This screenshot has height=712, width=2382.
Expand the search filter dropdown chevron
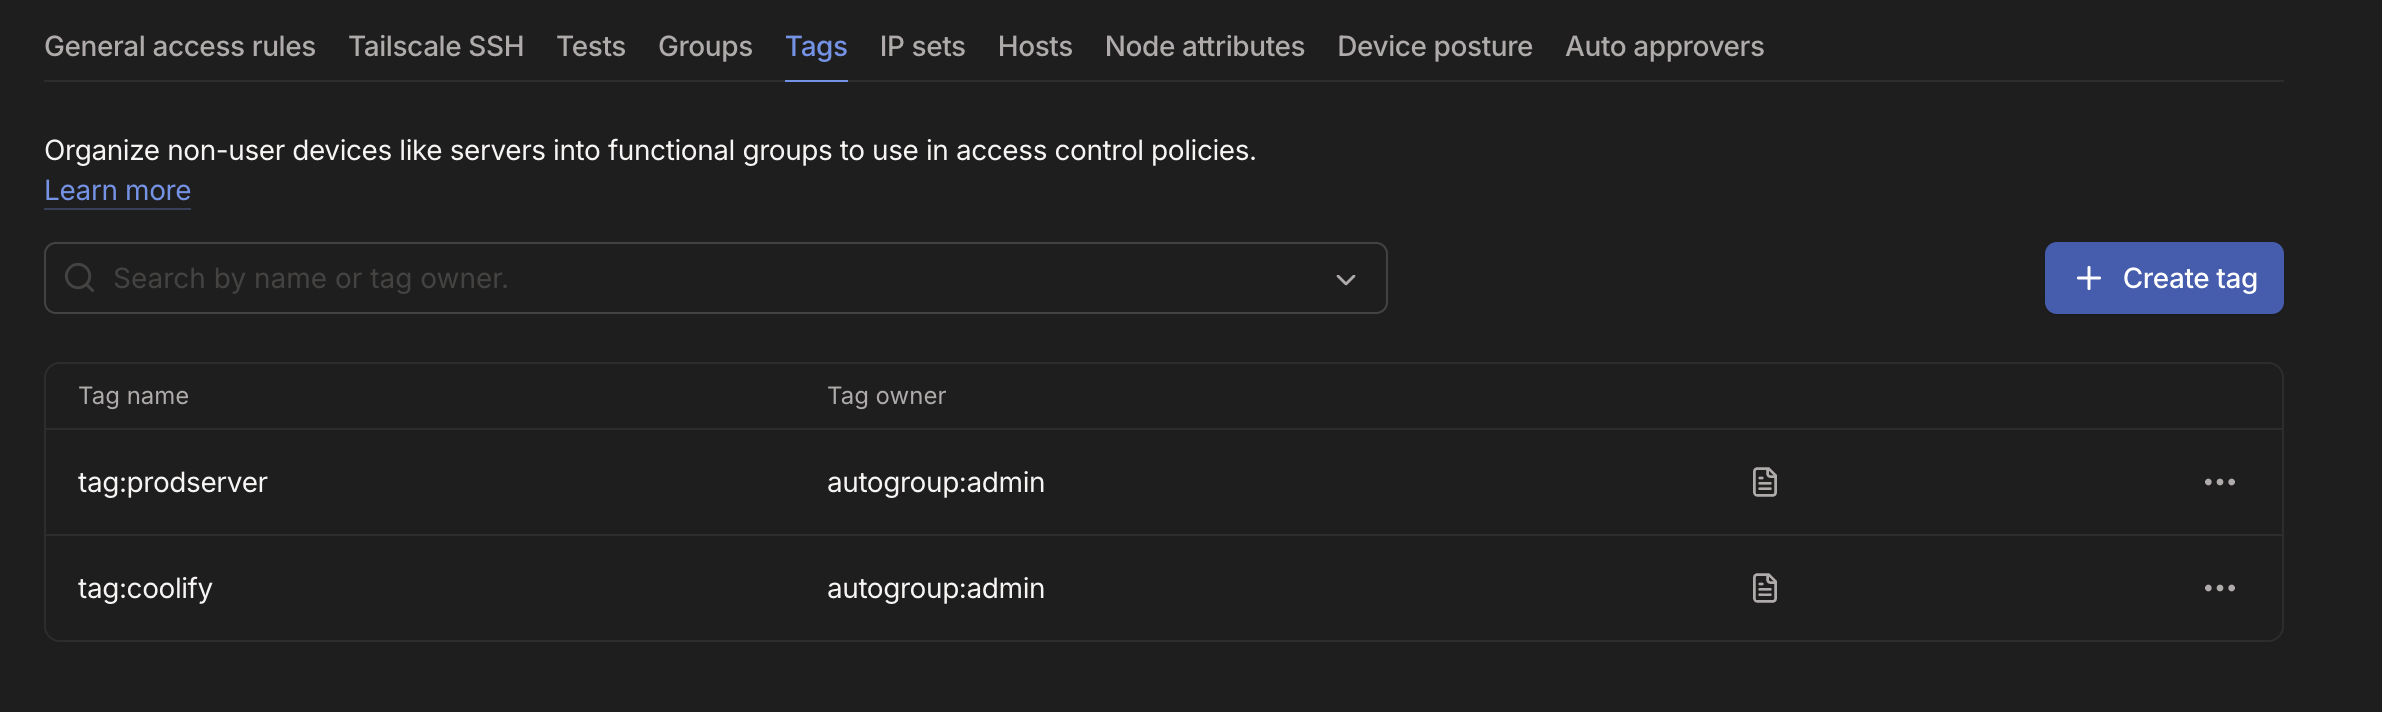point(1346,279)
